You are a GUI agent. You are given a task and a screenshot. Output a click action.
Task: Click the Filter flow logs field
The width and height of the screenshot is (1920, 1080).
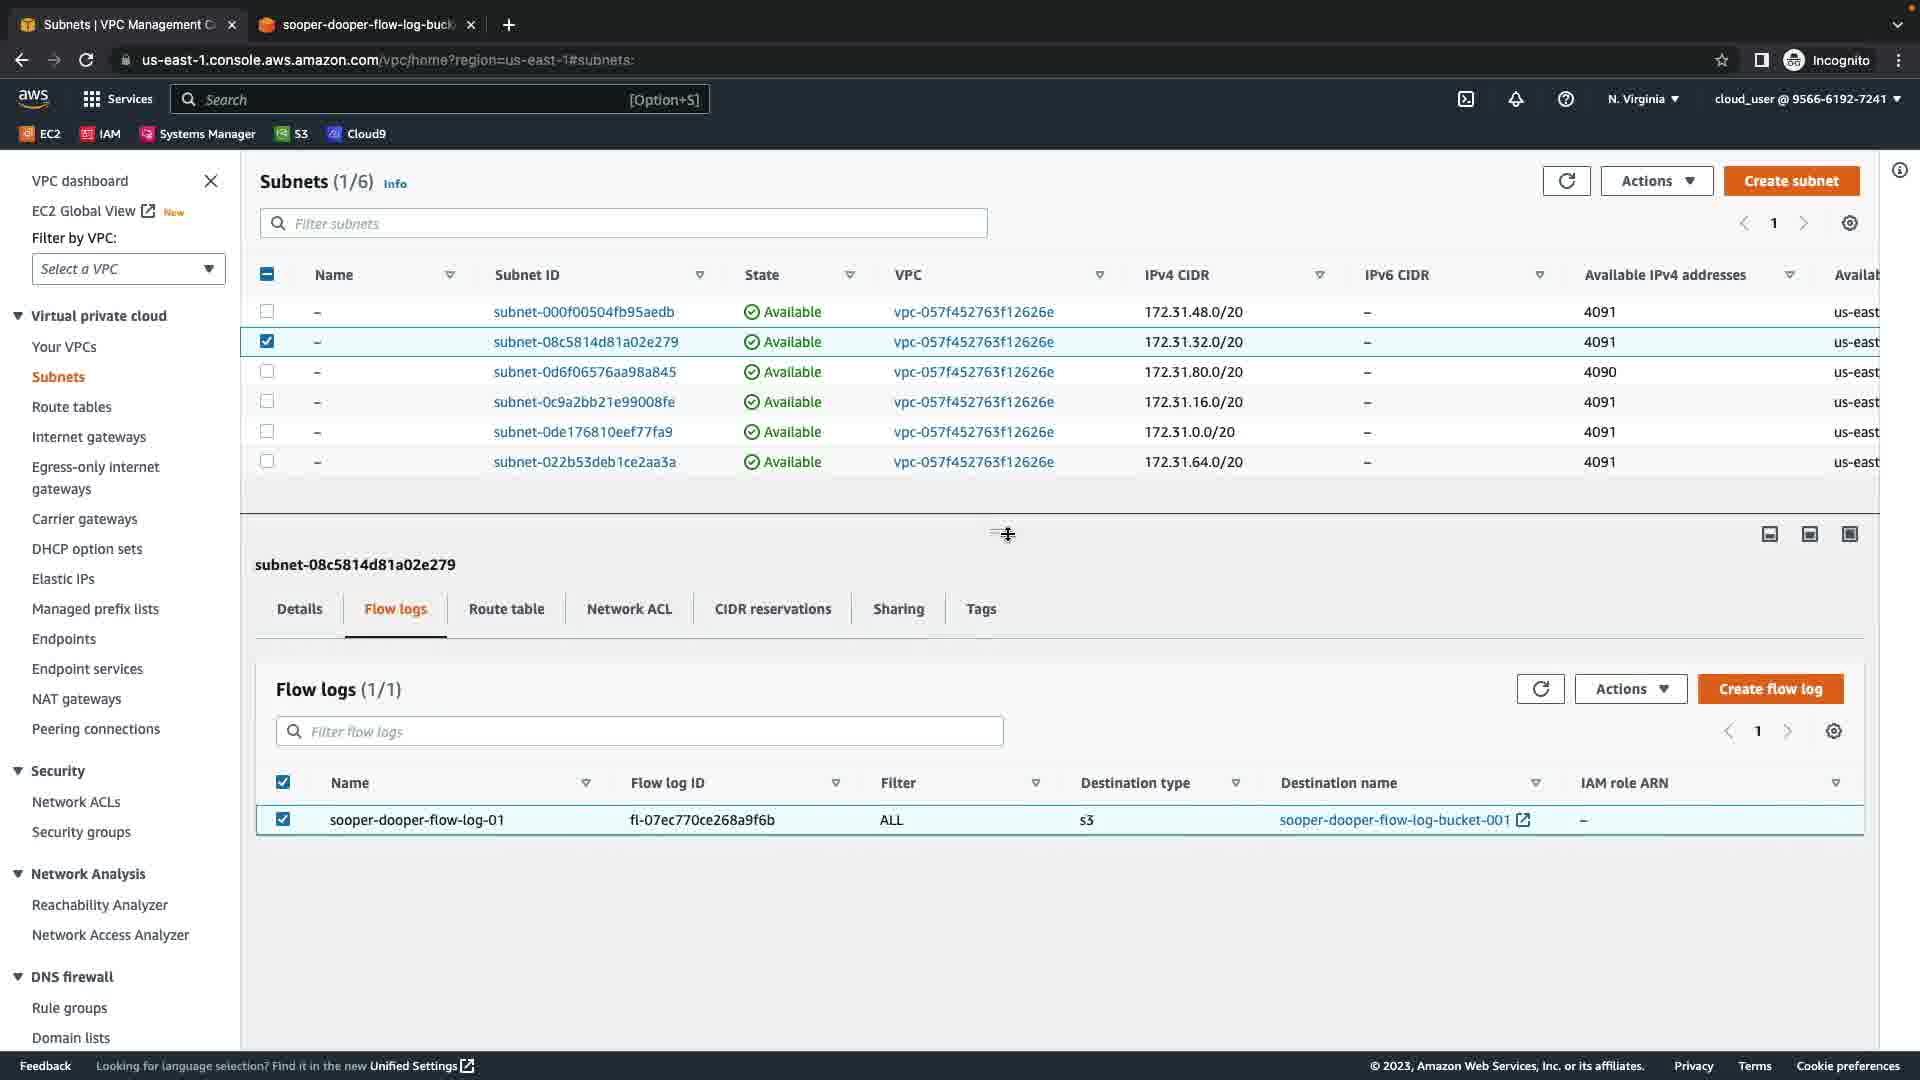(640, 732)
